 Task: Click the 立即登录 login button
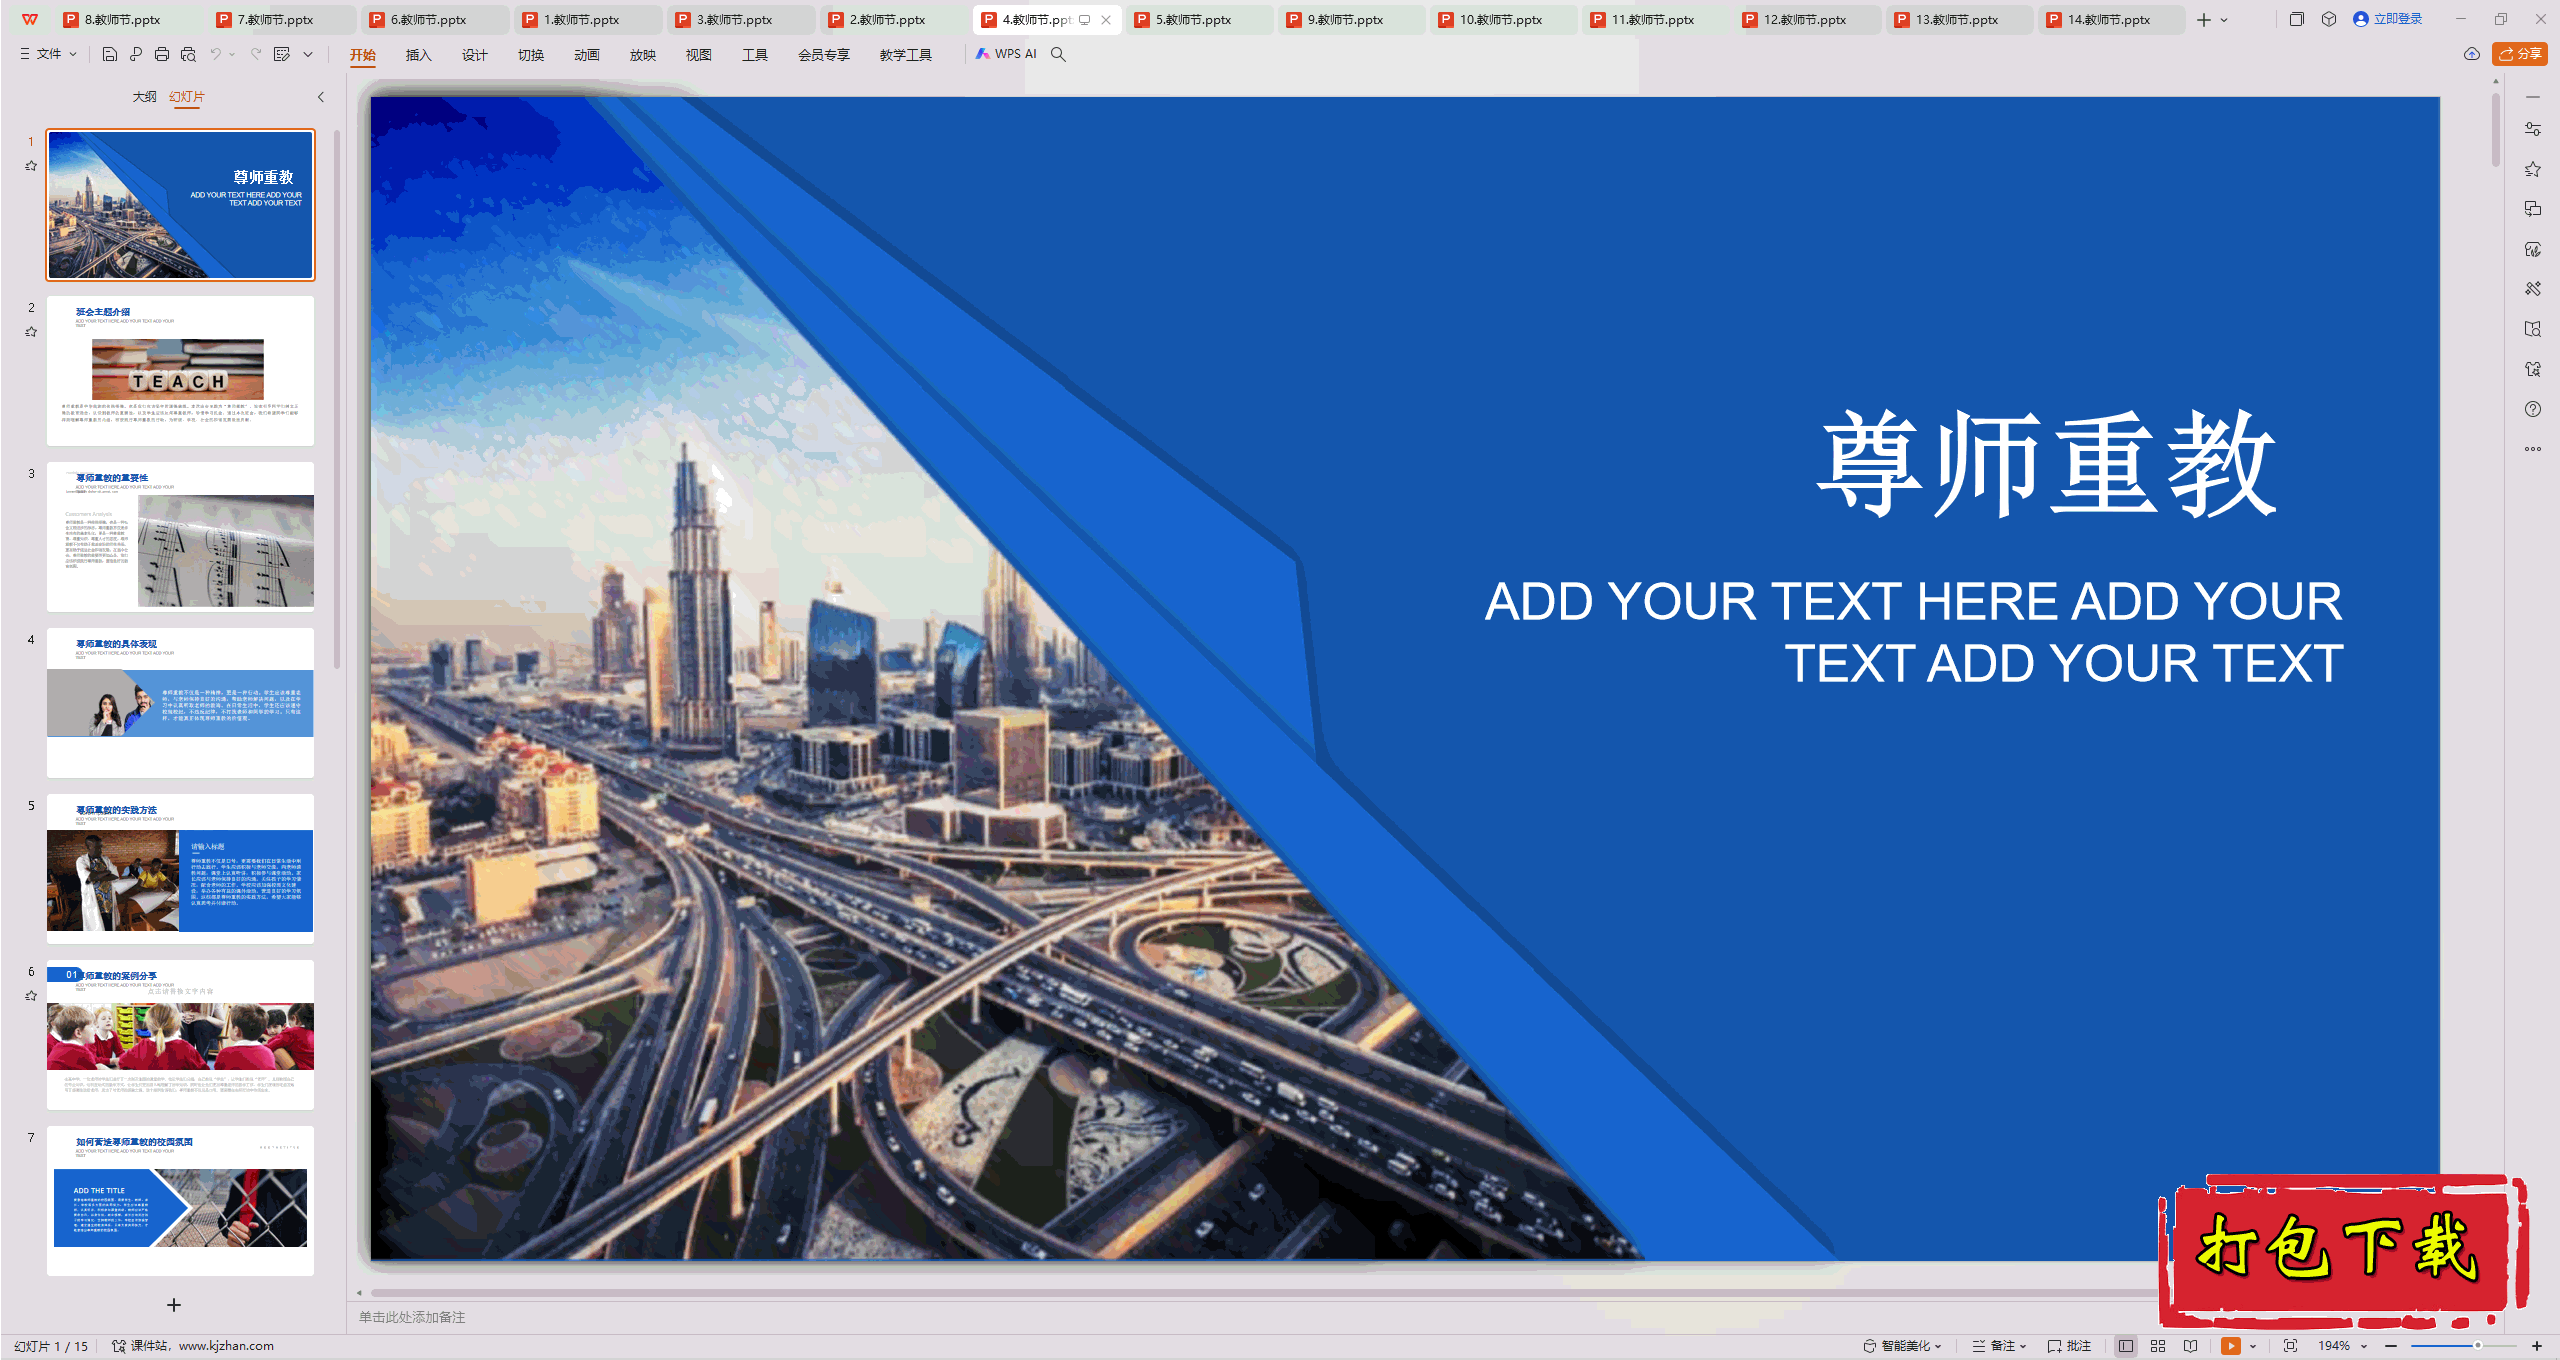coord(2388,19)
